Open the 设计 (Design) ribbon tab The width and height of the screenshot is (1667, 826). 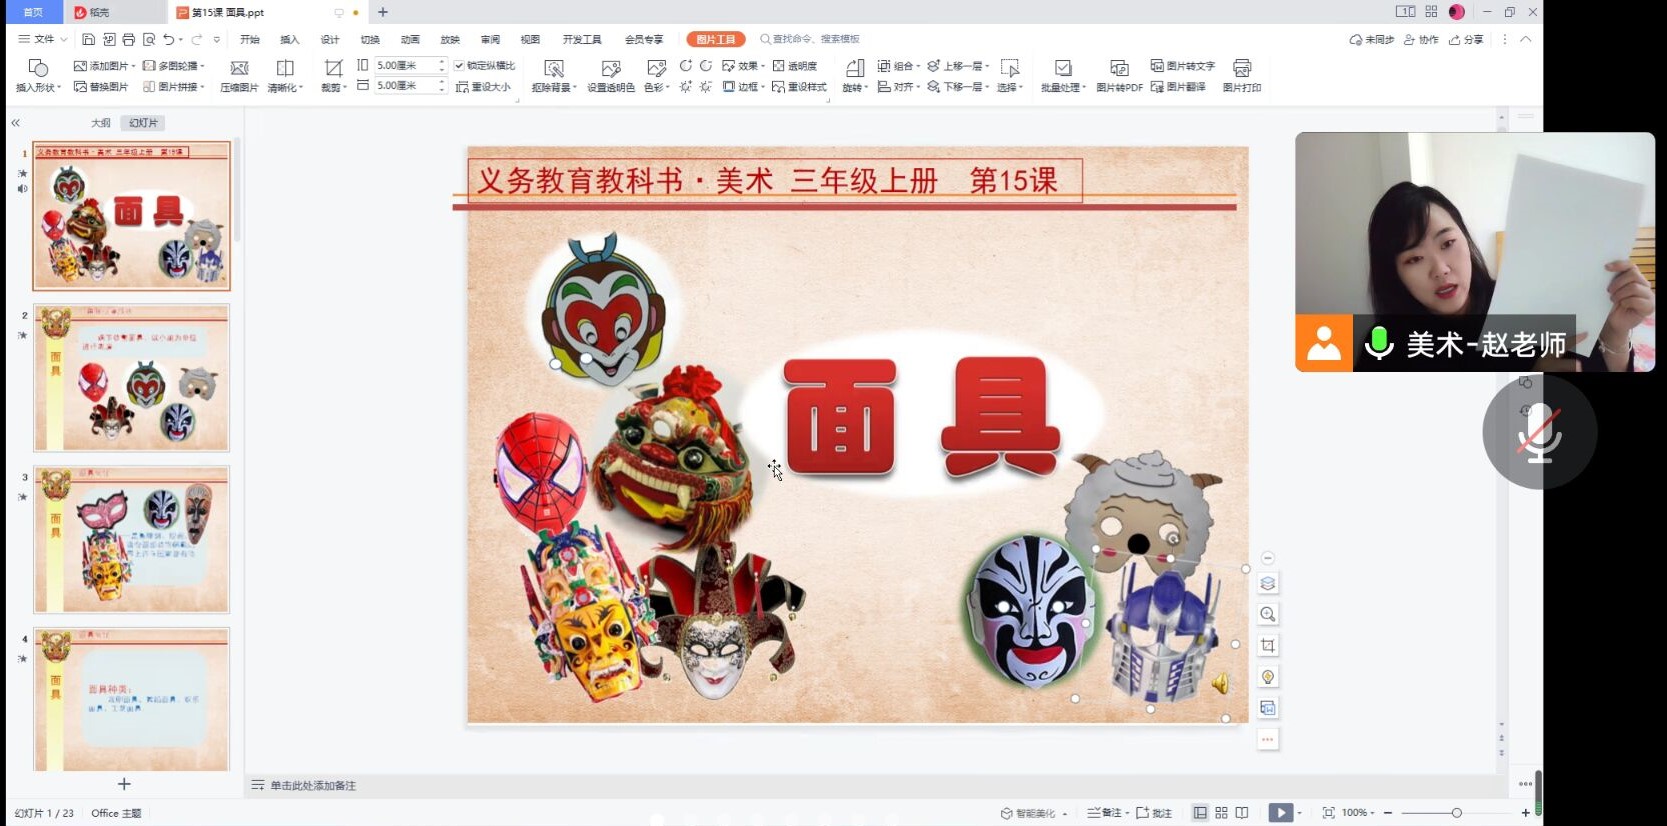[330, 39]
